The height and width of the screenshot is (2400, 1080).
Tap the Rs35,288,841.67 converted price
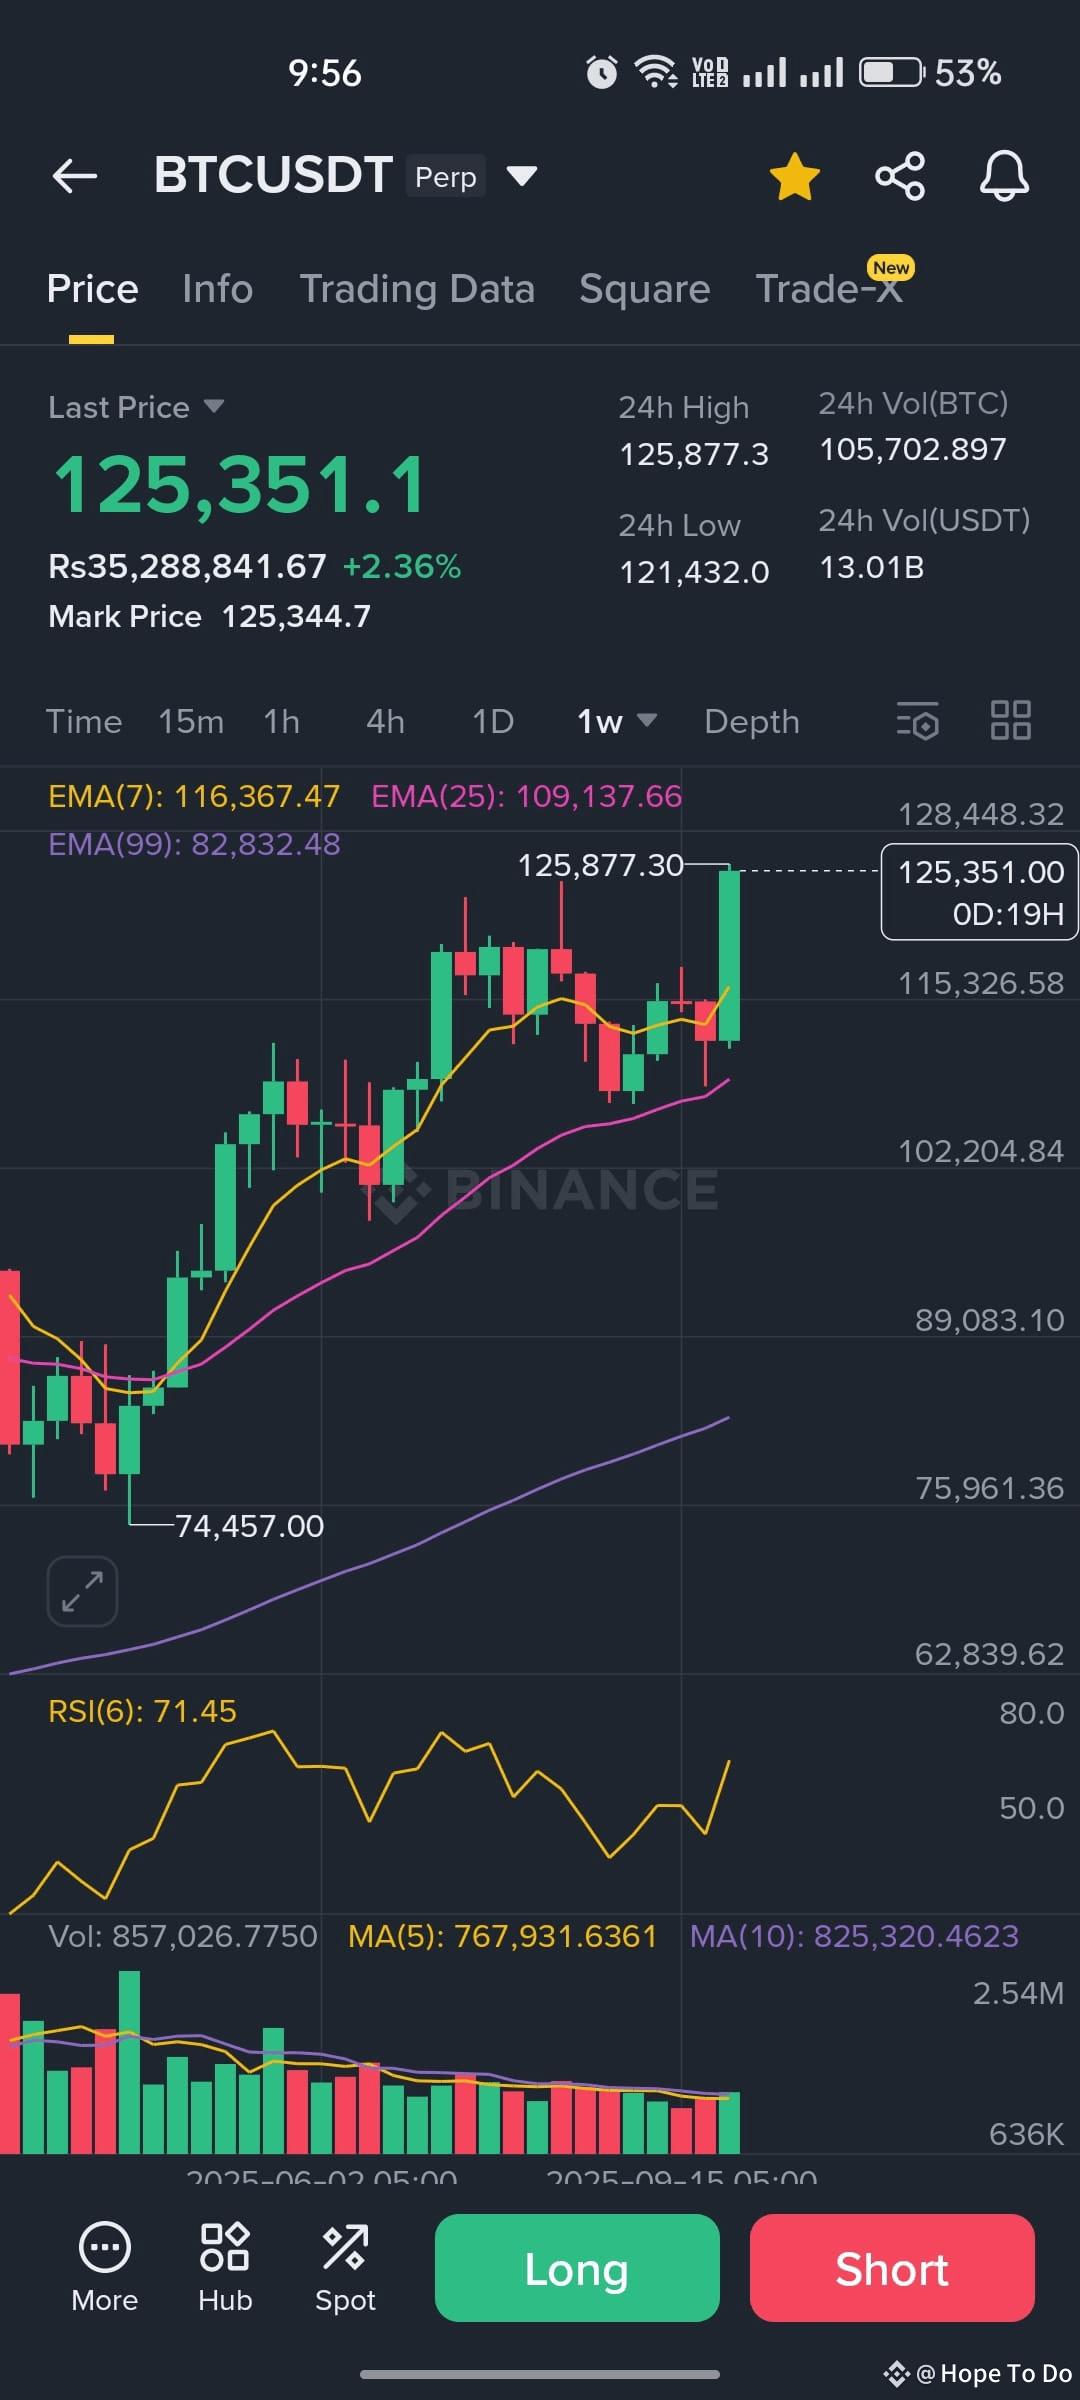pos(187,566)
